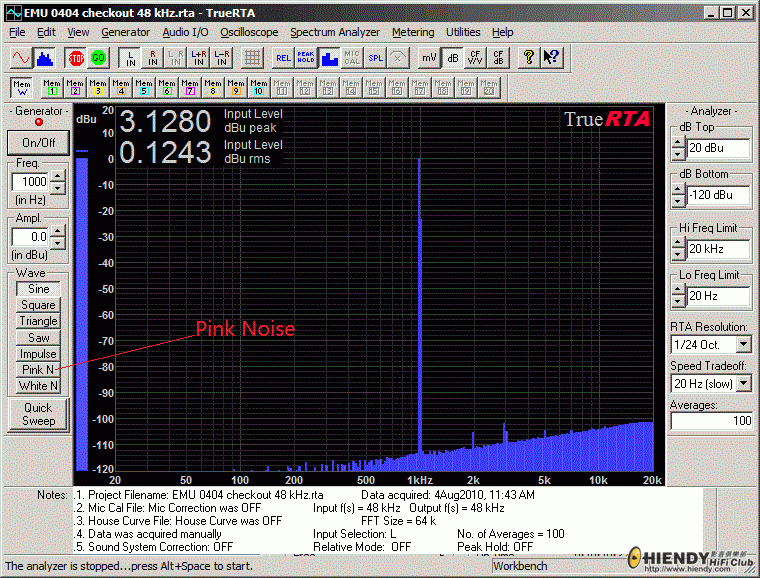Click the Hi Freq Limit 20 kHz field
The image size is (760, 578).
pos(719,249)
